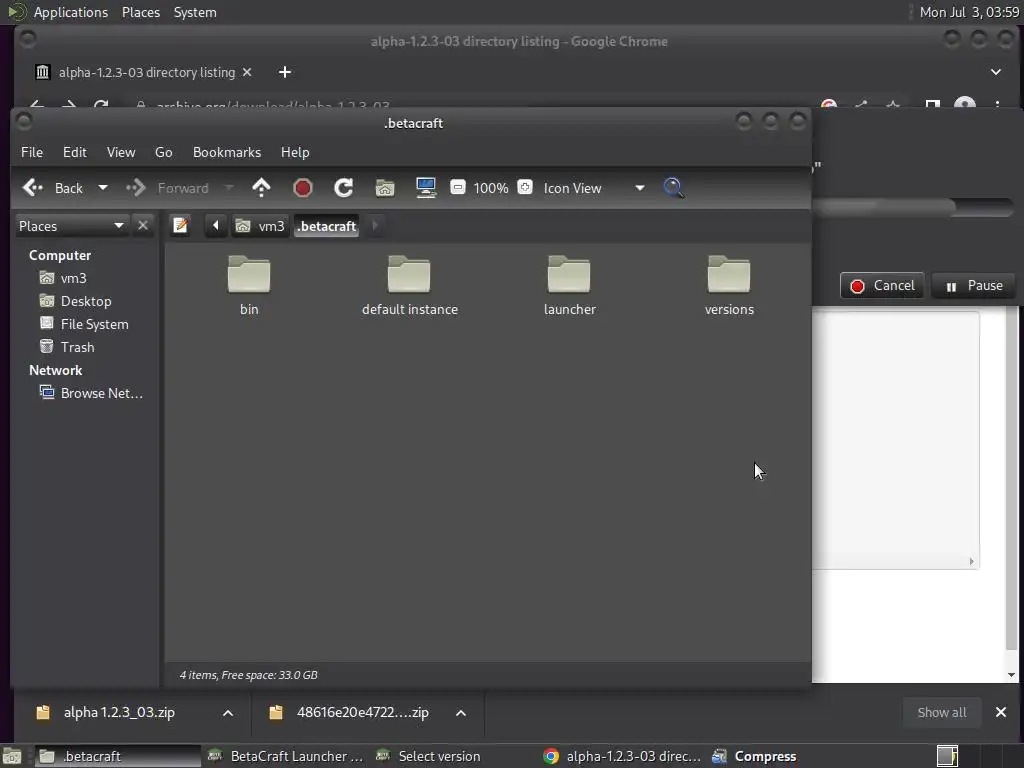Open the File menu
This screenshot has height=768, width=1024.
(32, 152)
